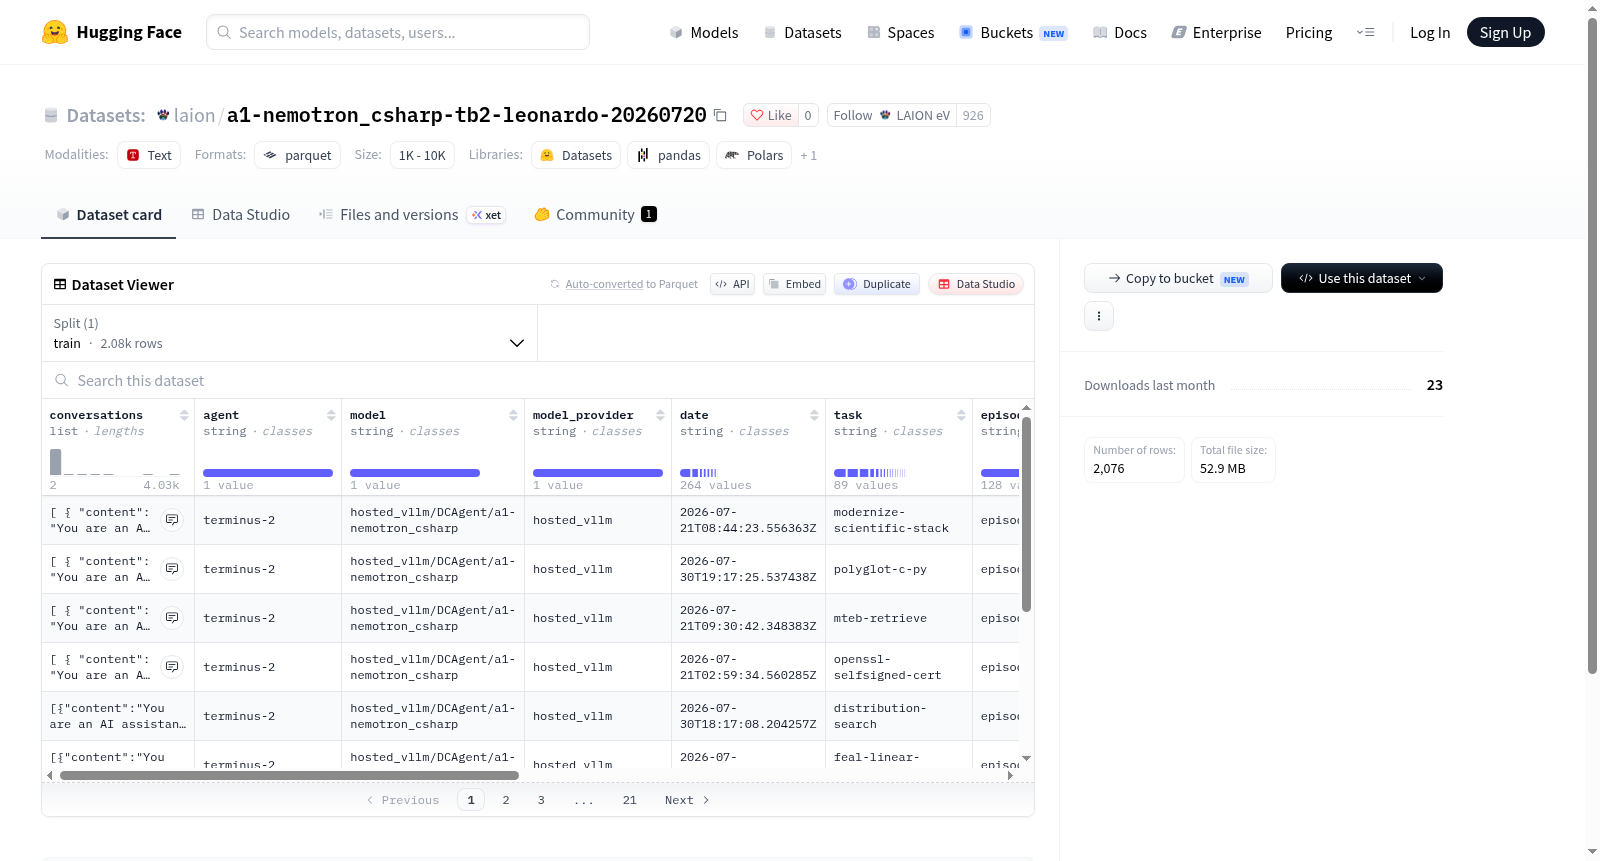Click the parquet format tag
The height and width of the screenshot is (861, 1600).
click(x=297, y=155)
